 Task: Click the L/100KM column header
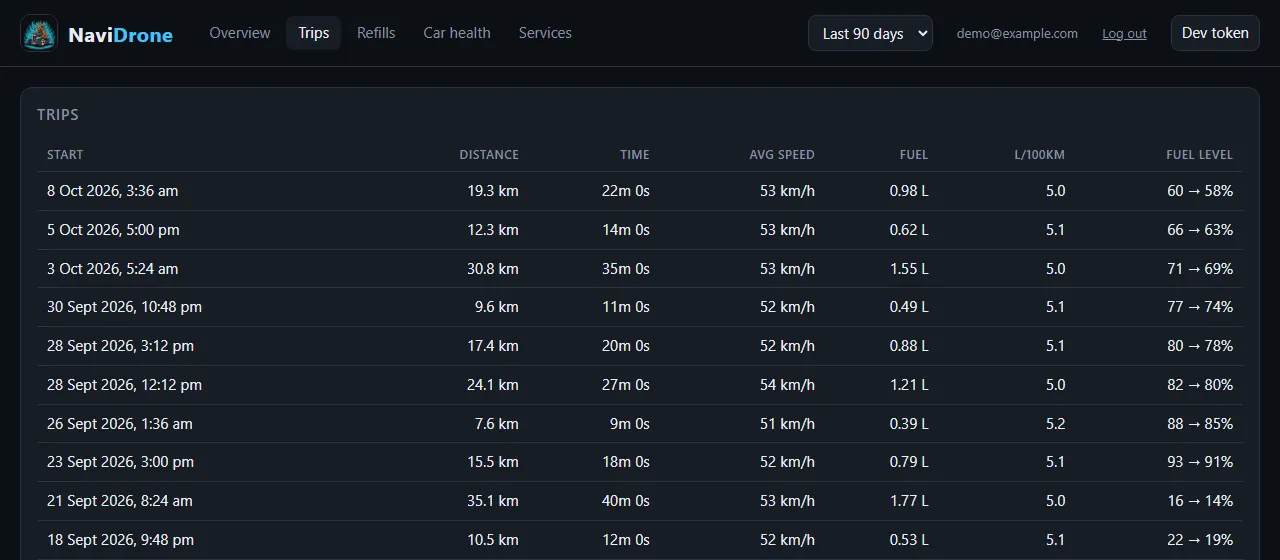pyautogui.click(x=1040, y=155)
